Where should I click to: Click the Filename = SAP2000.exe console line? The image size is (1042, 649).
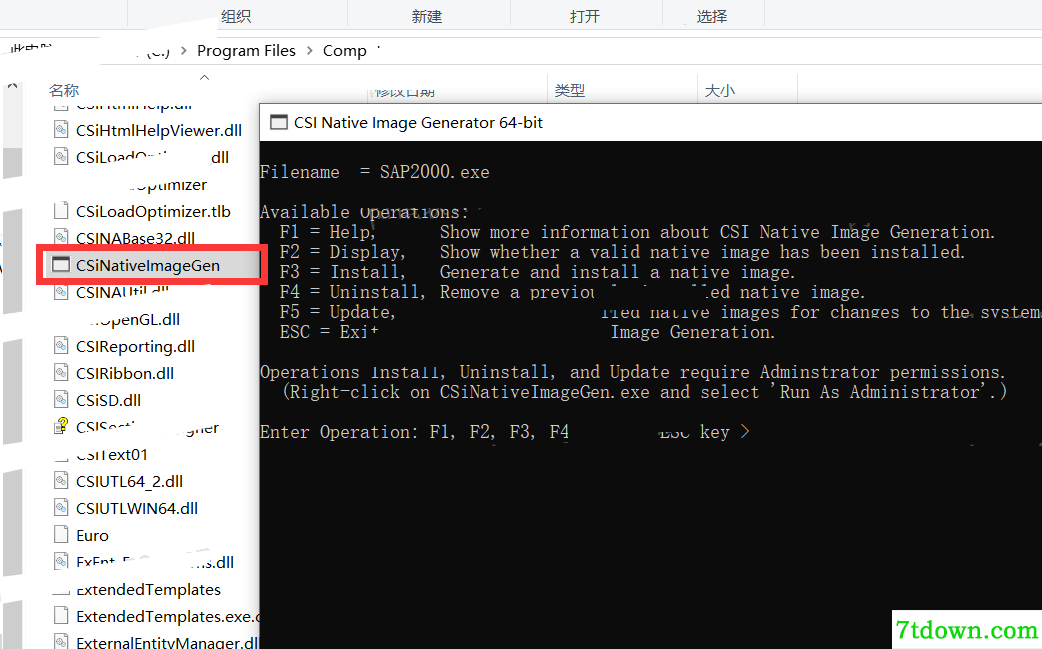[x=375, y=172]
